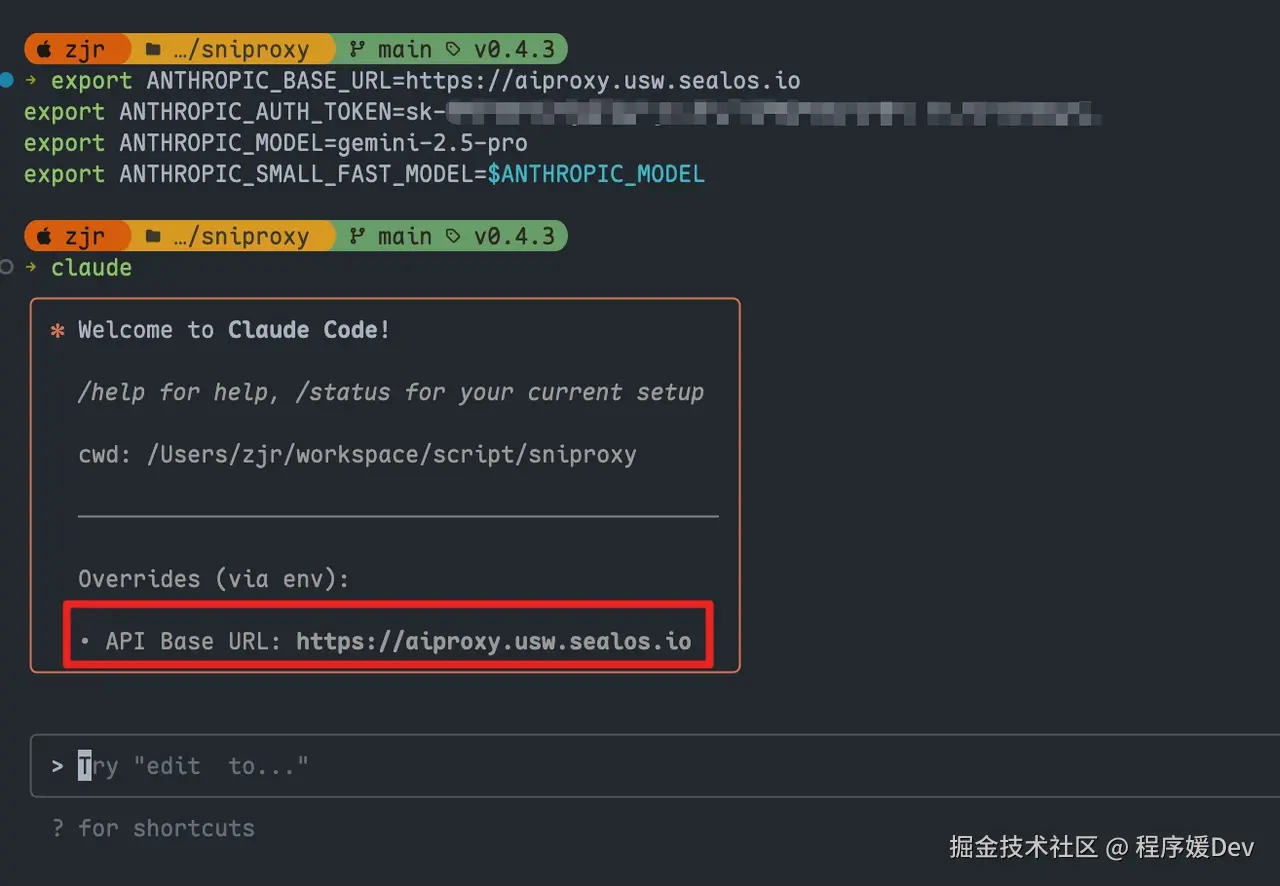The image size is (1280, 886).
Task: Click the Apple logo in the second prompt
Action: (44, 236)
